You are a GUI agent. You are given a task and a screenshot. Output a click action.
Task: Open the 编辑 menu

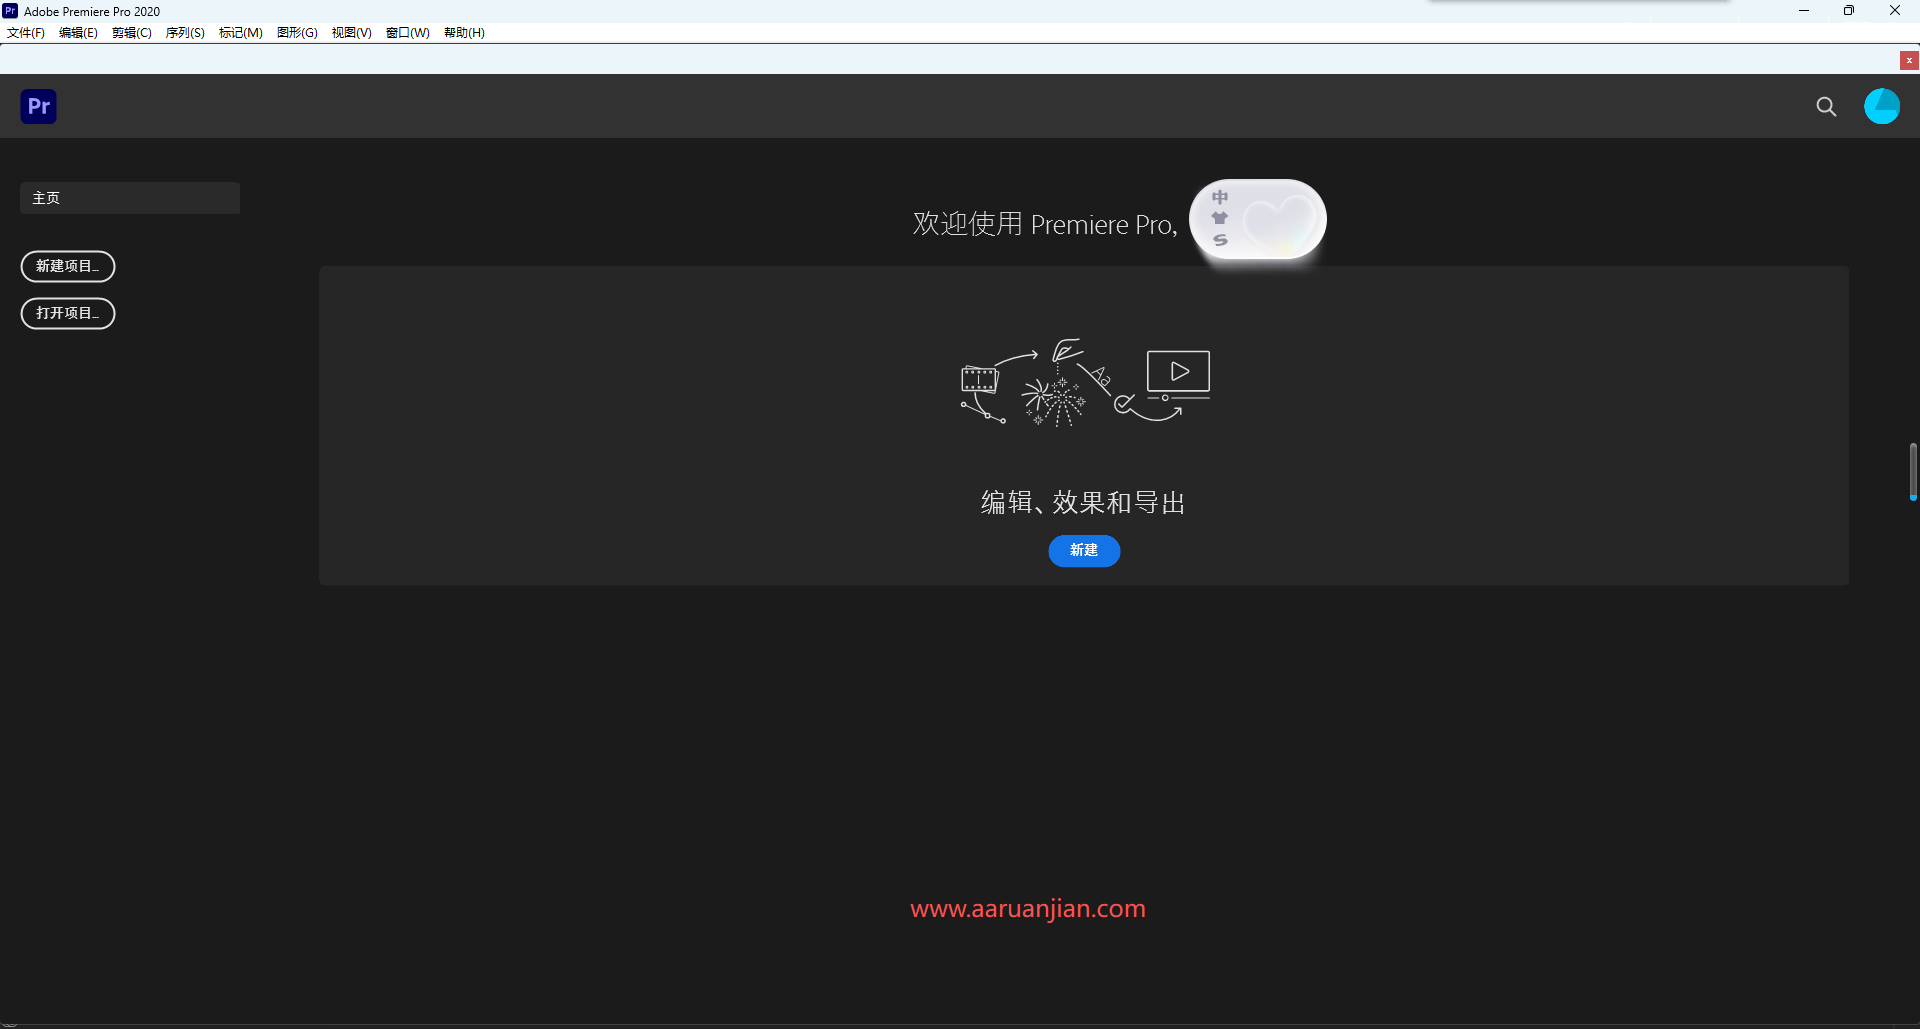pyautogui.click(x=78, y=32)
